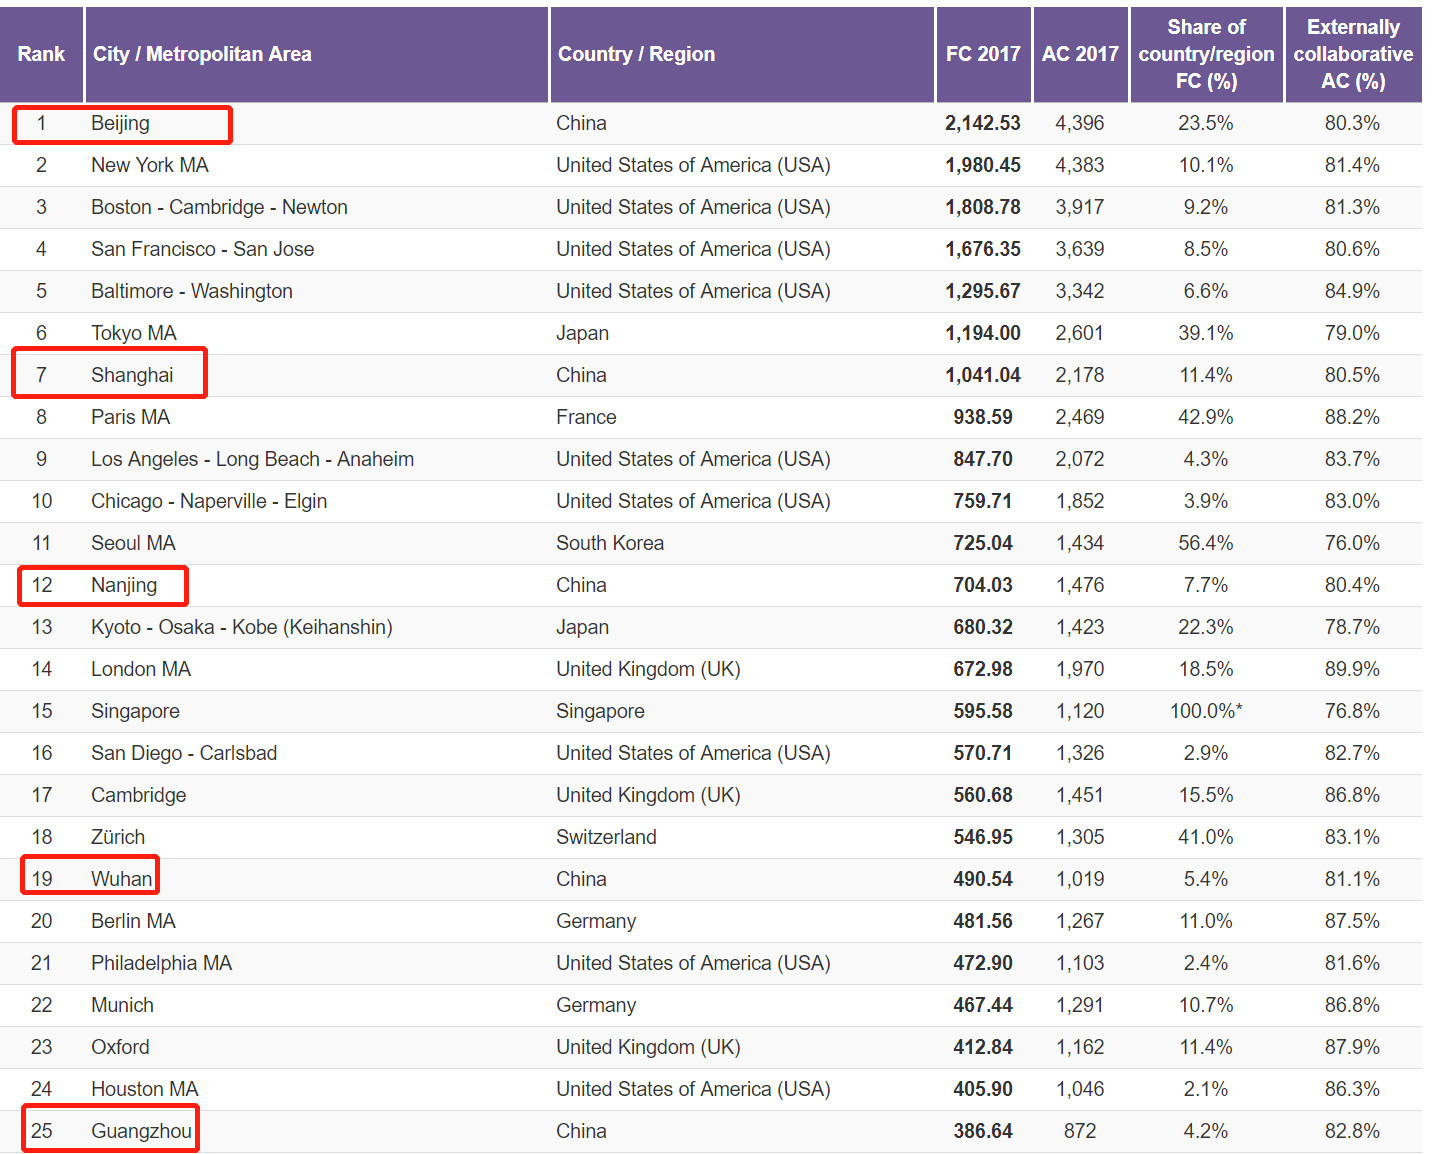Click the AC 2017 column header

click(x=1079, y=54)
